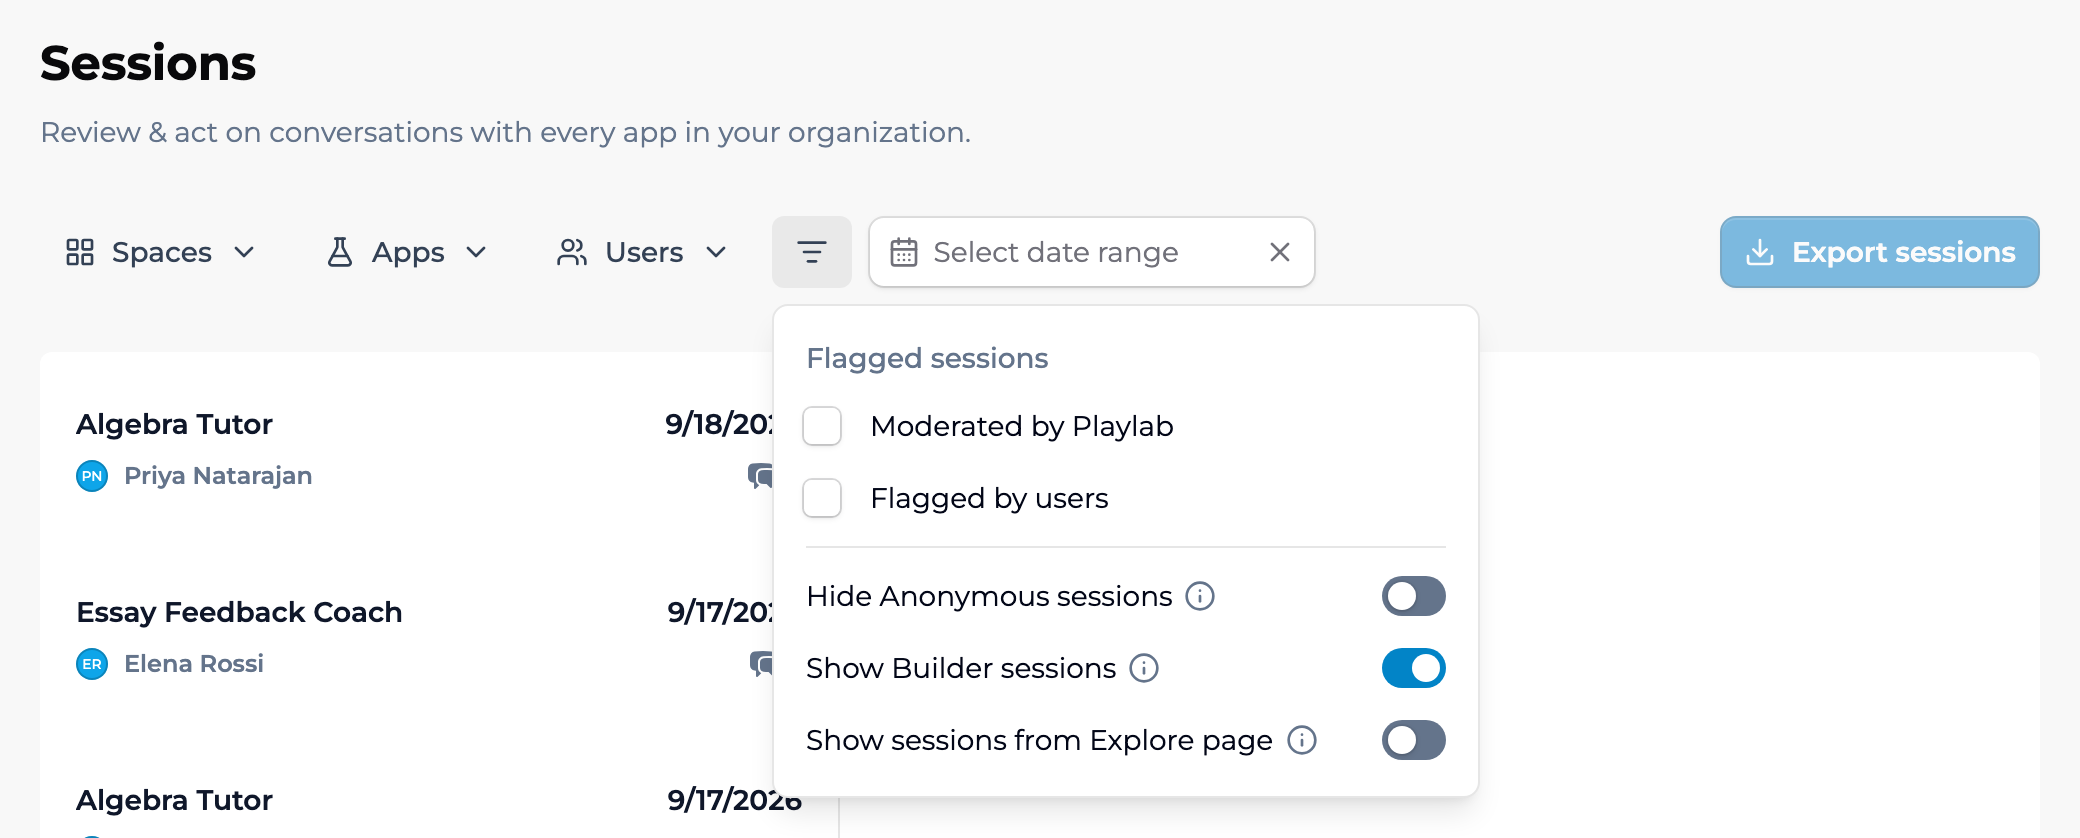Click the Flagged sessions section heading
The width and height of the screenshot is (2080, 838).
927,358
